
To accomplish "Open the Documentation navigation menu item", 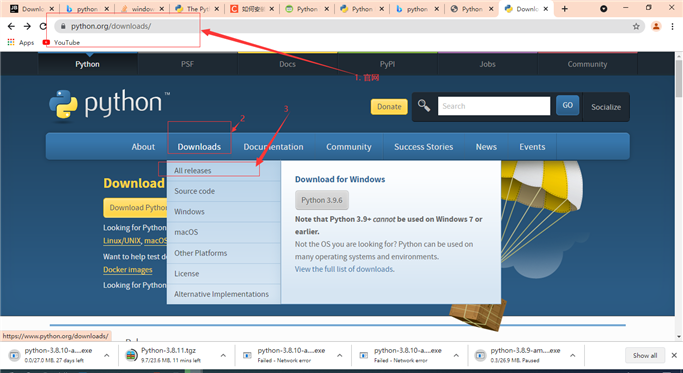I will pos(273,147).
